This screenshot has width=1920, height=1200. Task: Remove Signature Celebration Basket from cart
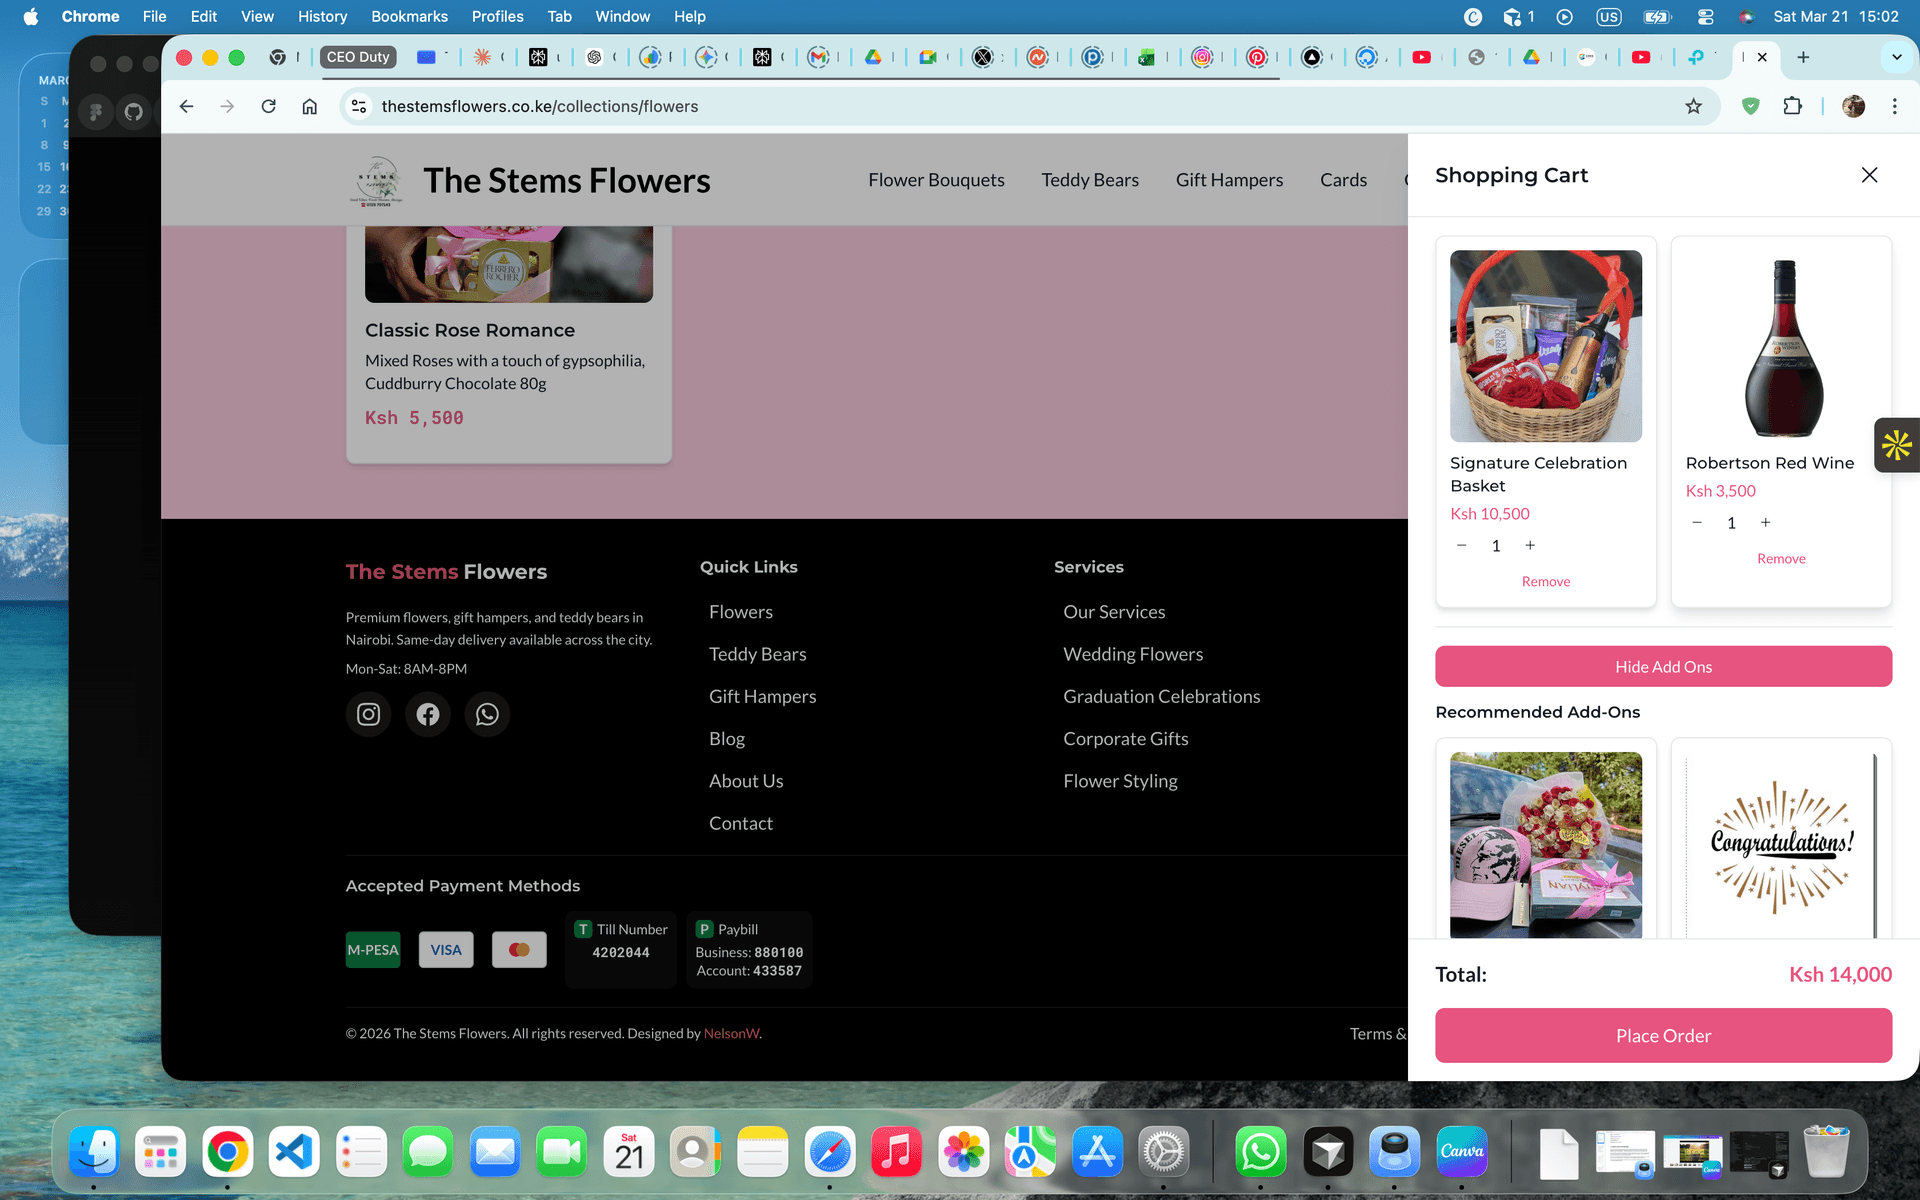[x=1546, y=581]
